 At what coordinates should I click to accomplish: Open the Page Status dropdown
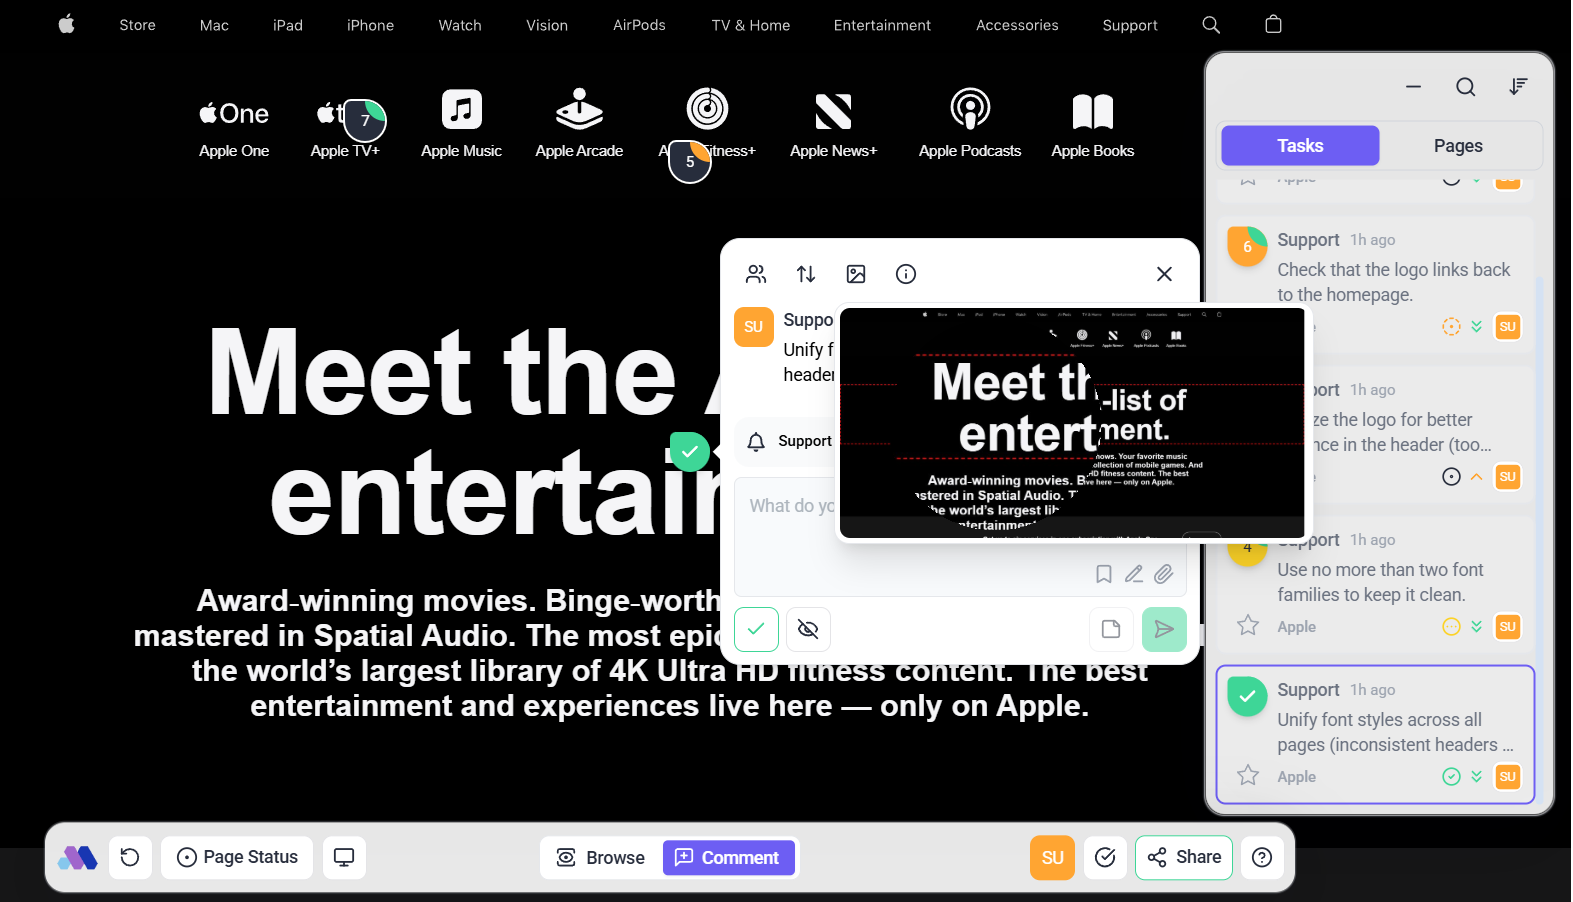(237, 857)
